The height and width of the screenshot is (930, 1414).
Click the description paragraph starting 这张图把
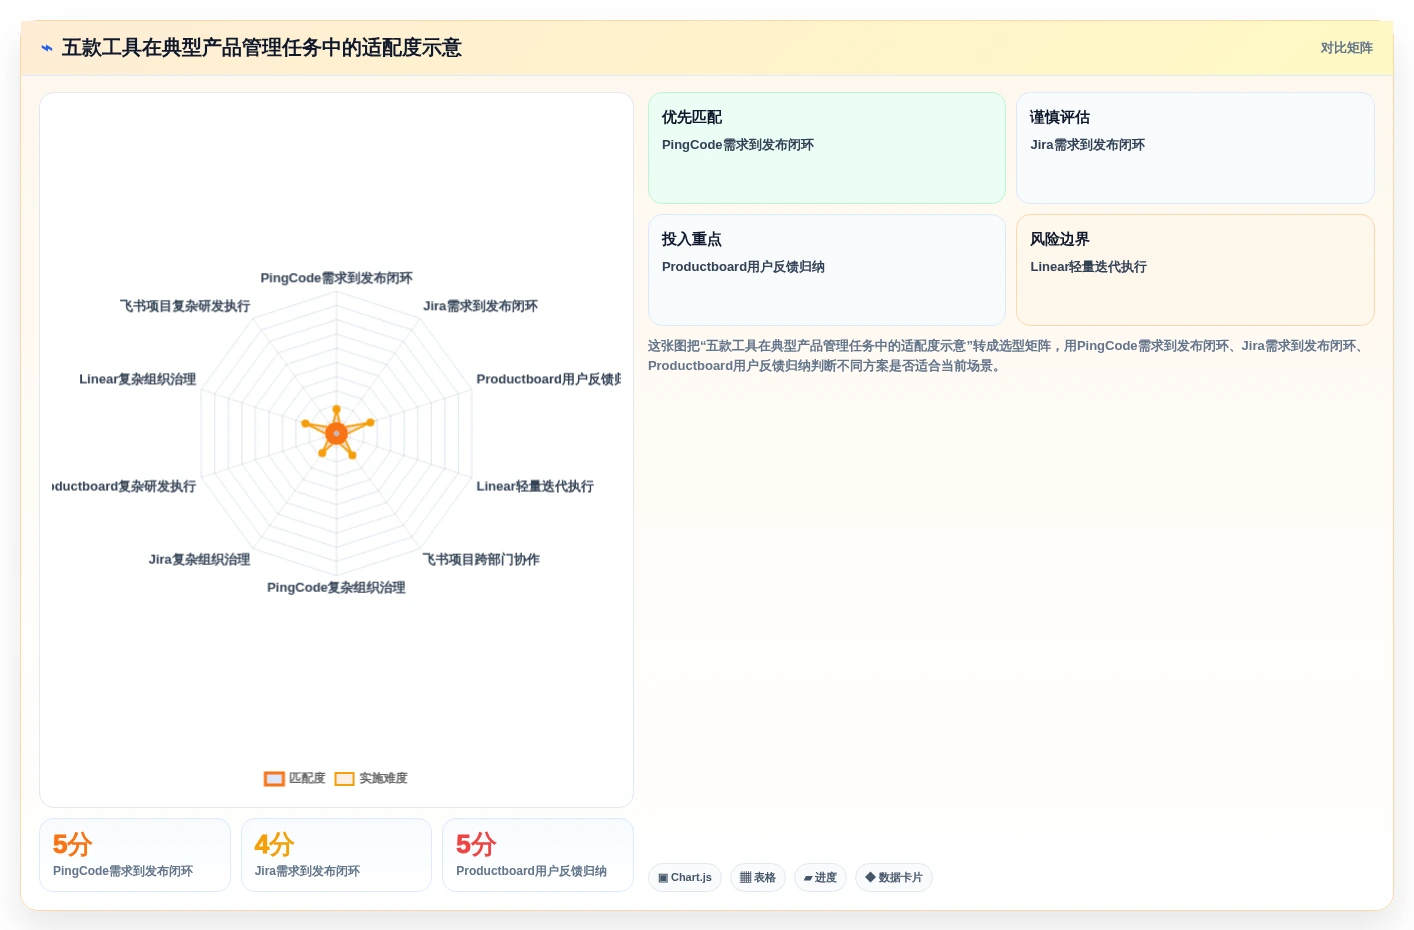pyautogui.click(x=1010, y=356)
